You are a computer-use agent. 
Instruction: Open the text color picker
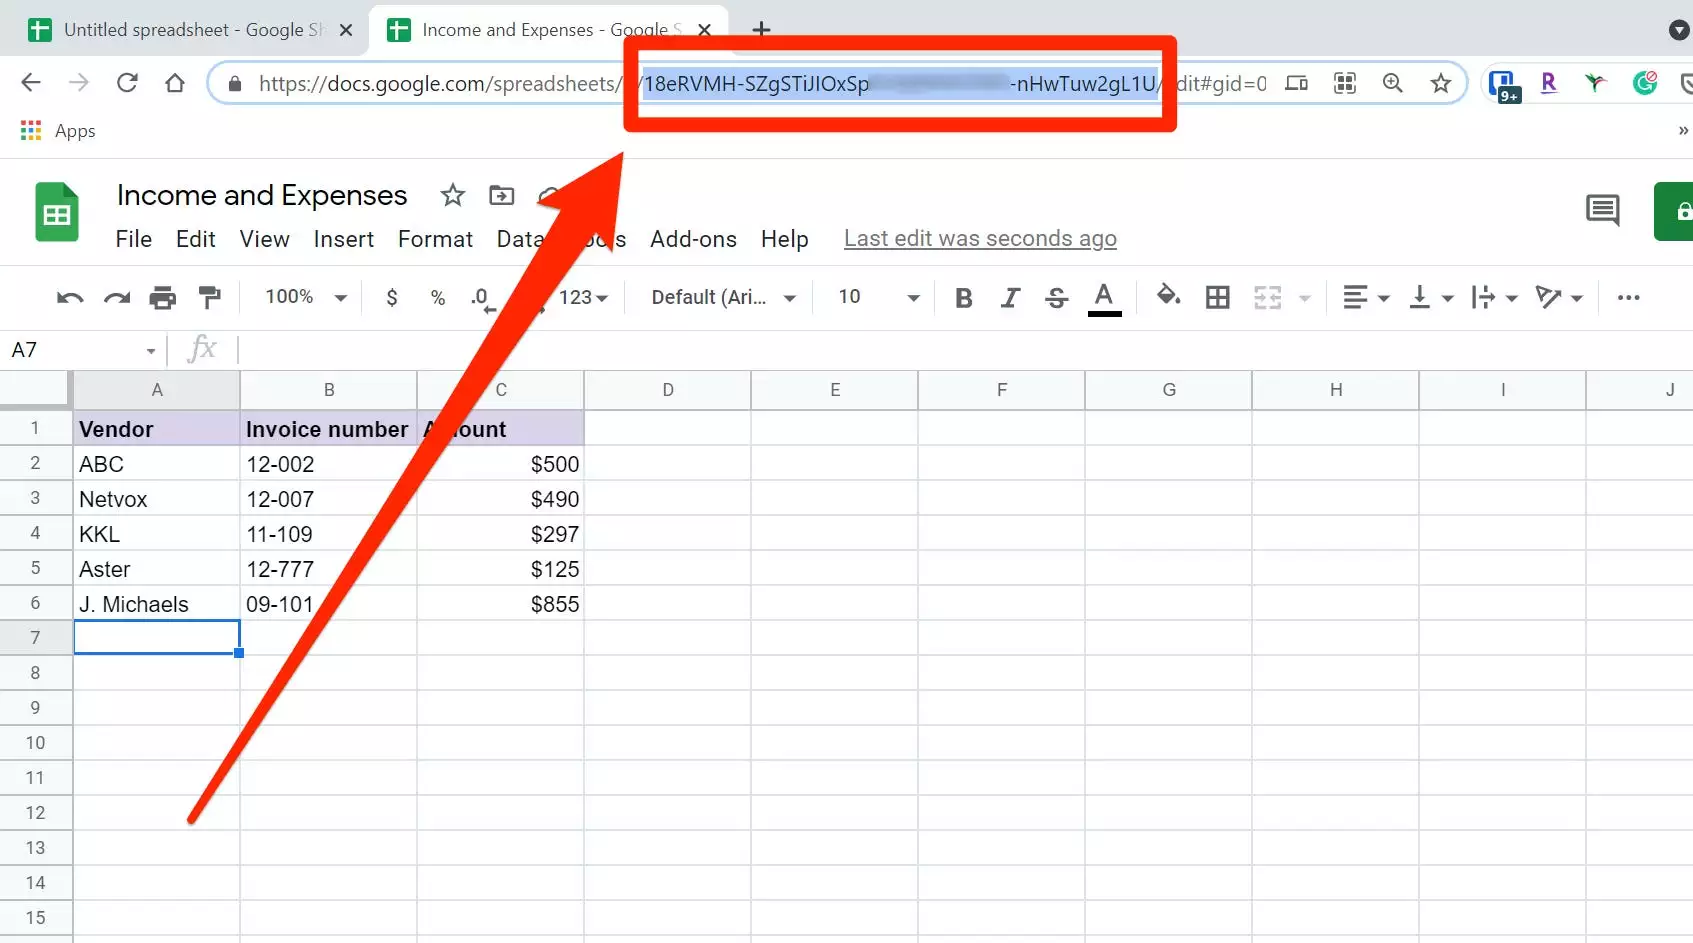(x=1104, y=298)
